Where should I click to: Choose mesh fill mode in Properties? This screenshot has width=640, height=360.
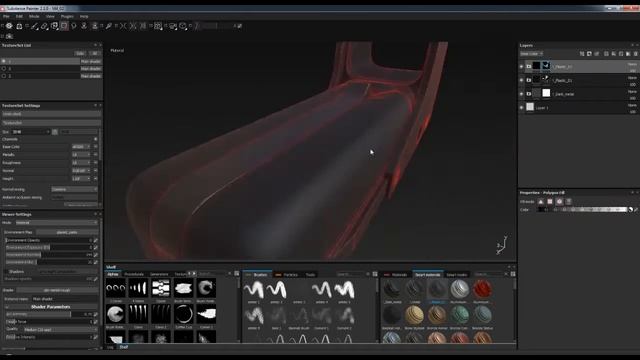[559, 202]
